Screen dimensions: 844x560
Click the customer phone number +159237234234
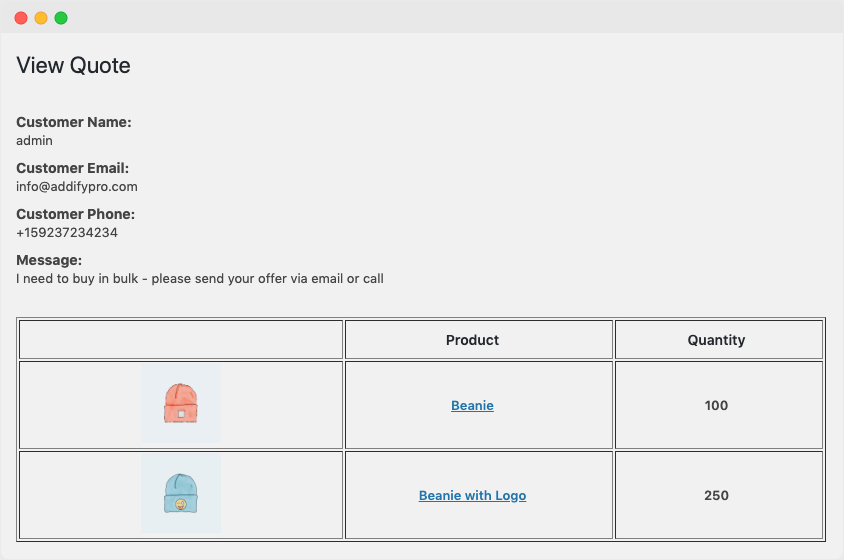click(67, 233)
